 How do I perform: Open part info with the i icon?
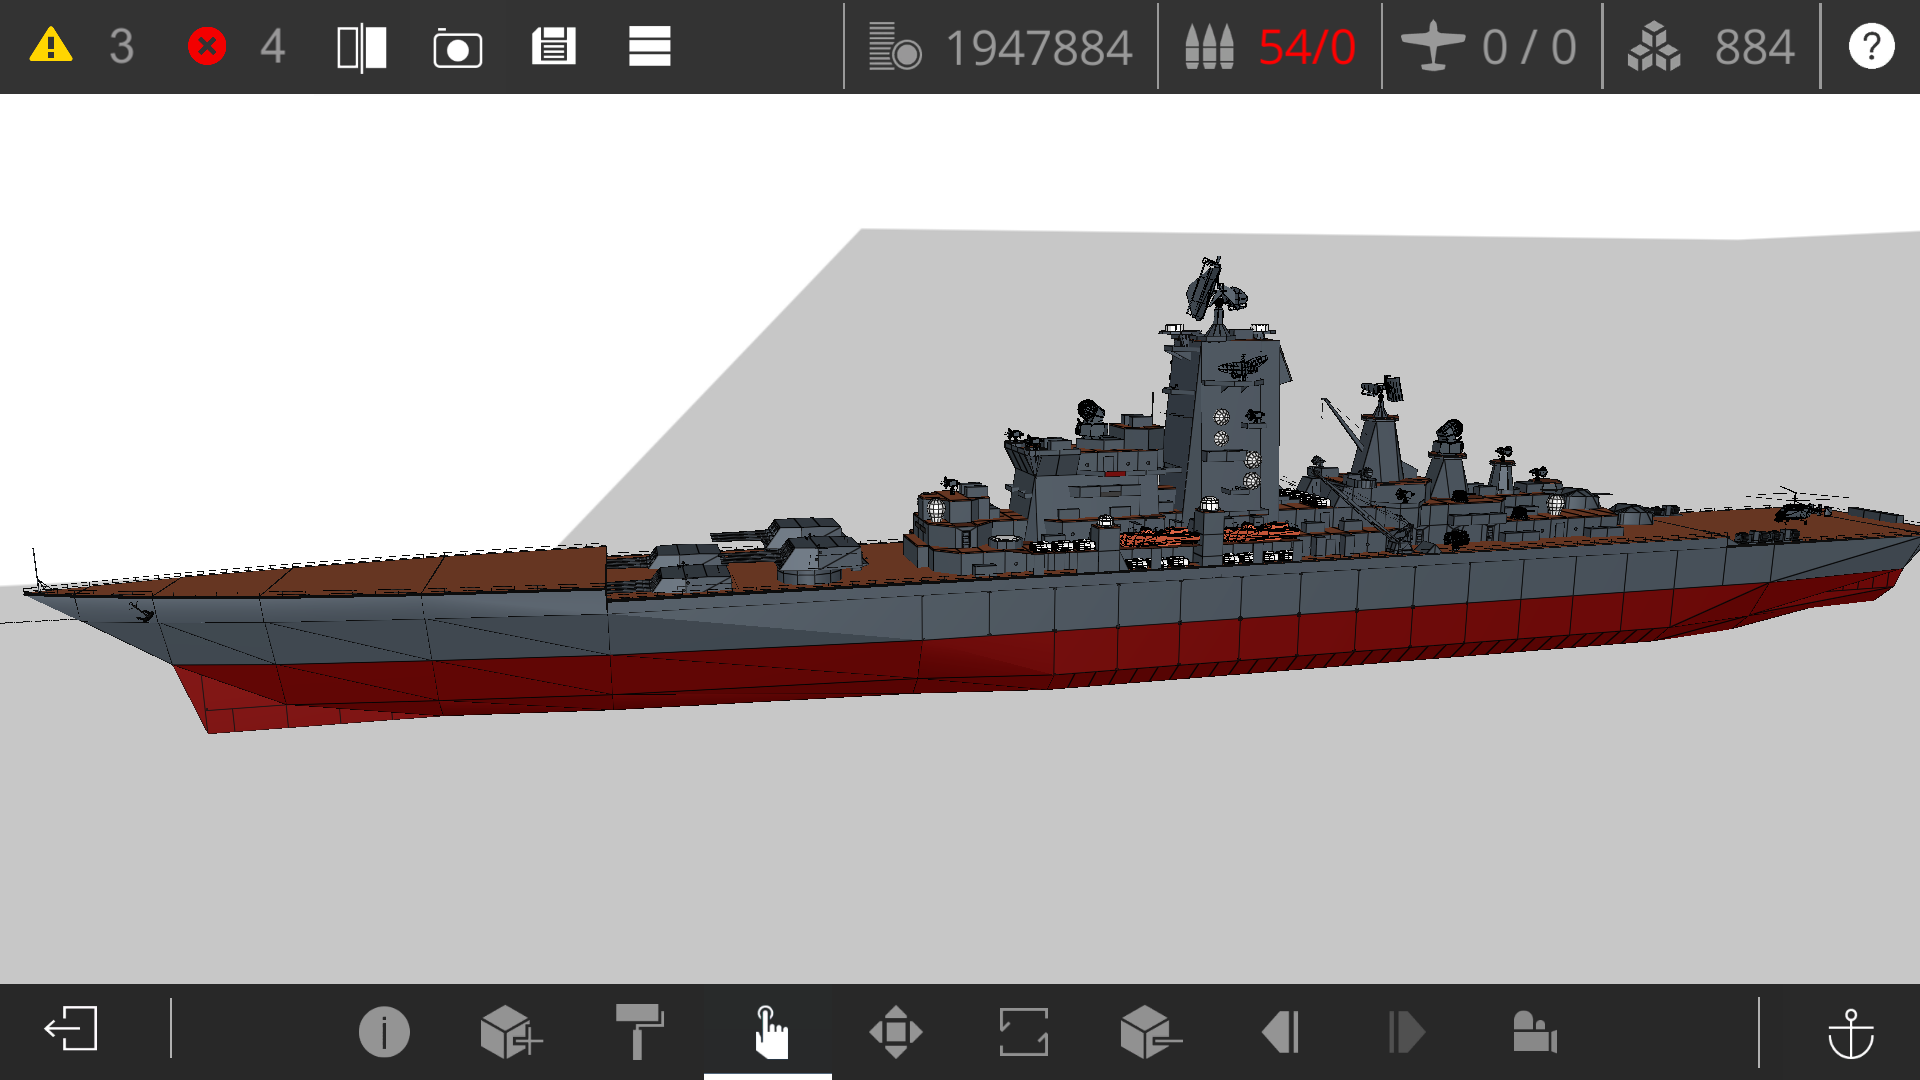coord(384,1031)
